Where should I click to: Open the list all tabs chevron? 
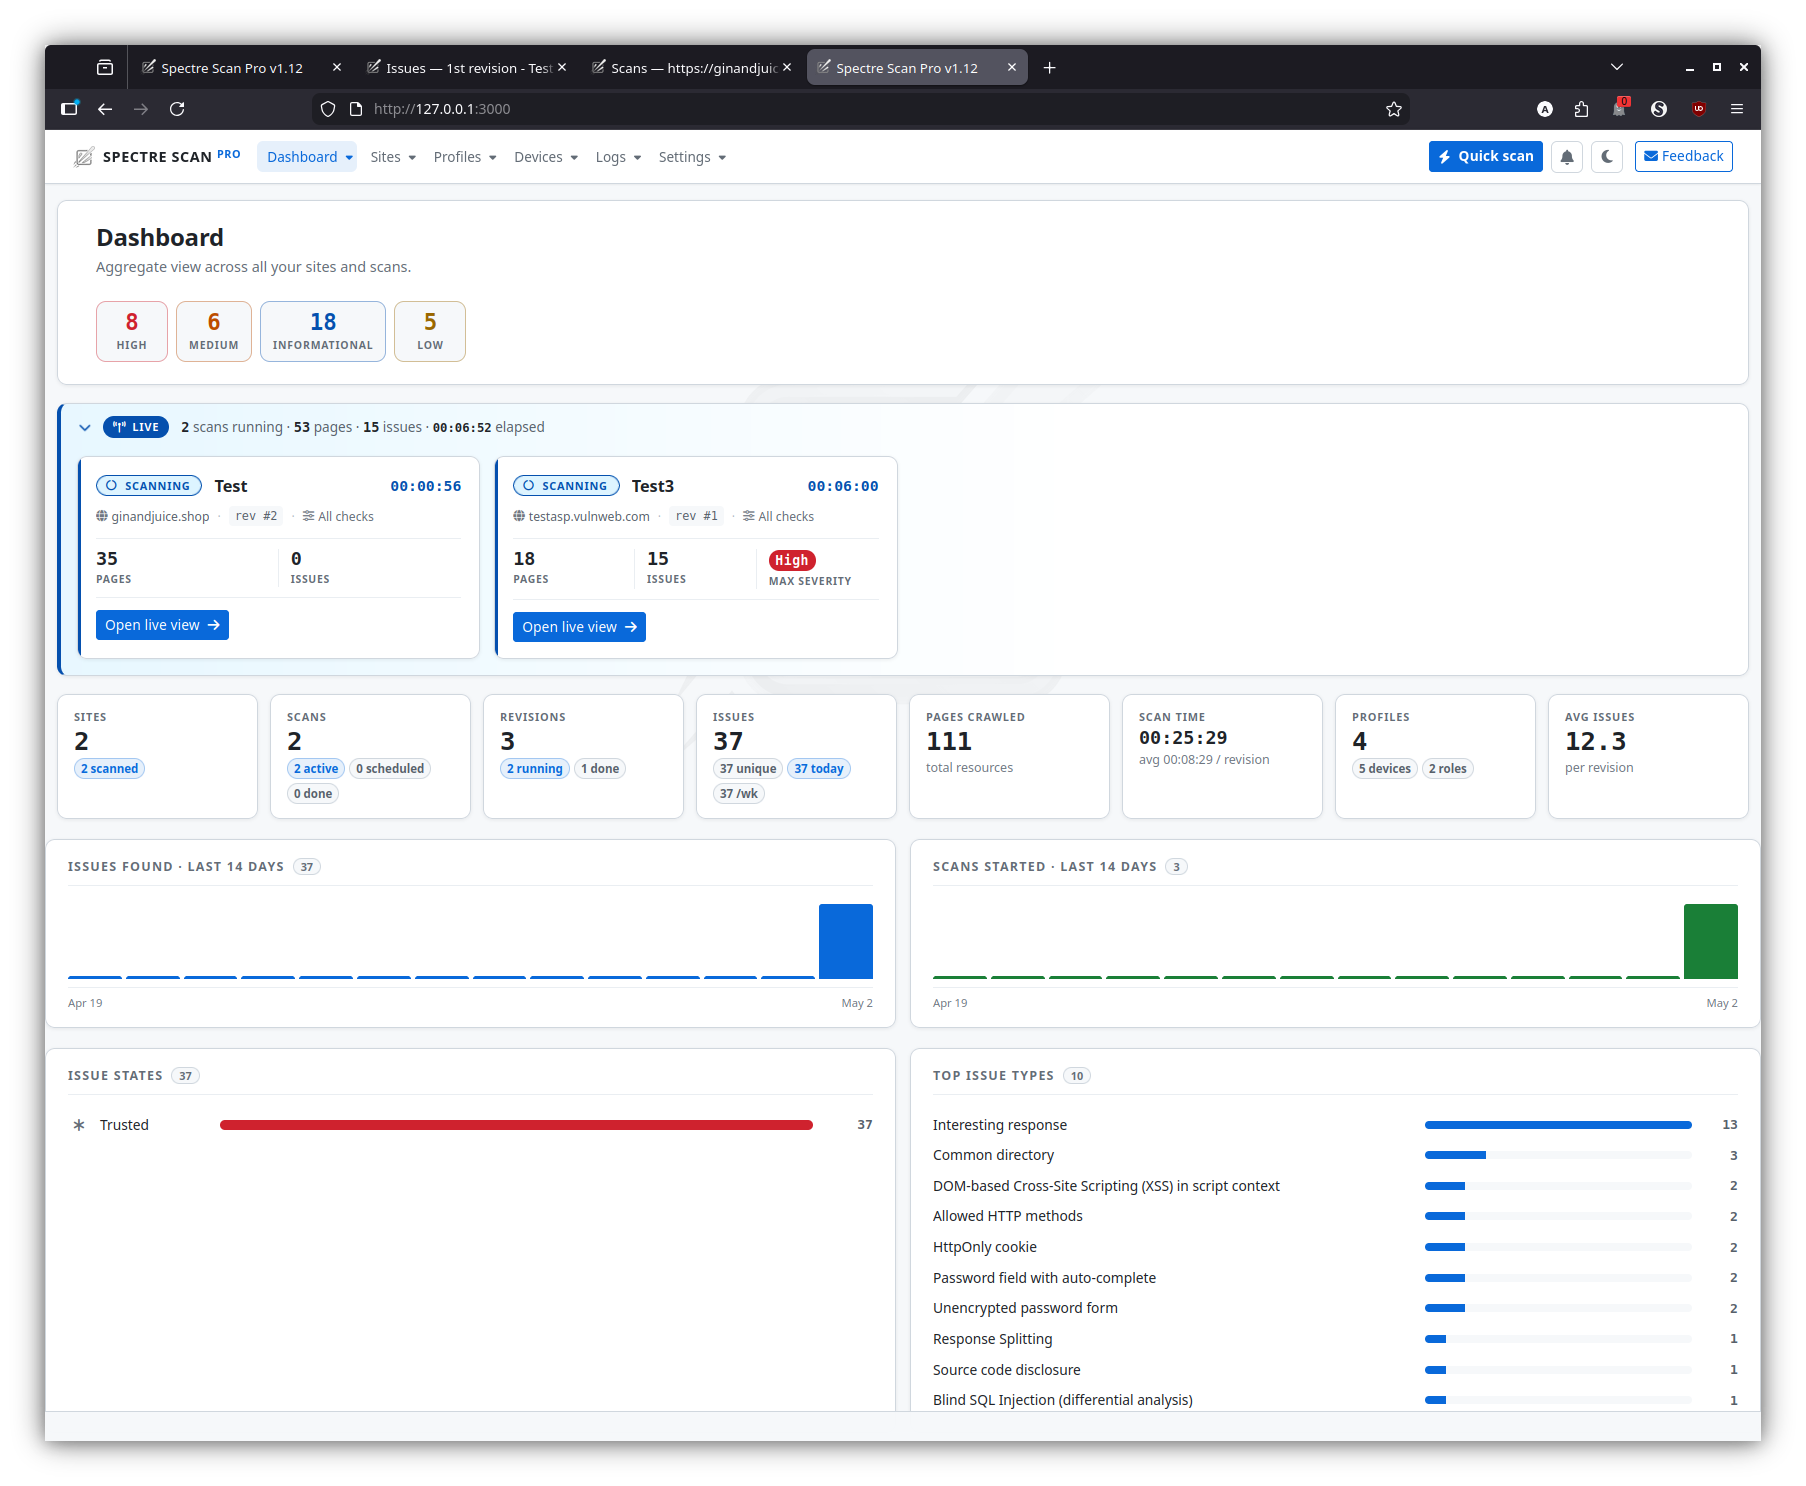point(1617,67)
